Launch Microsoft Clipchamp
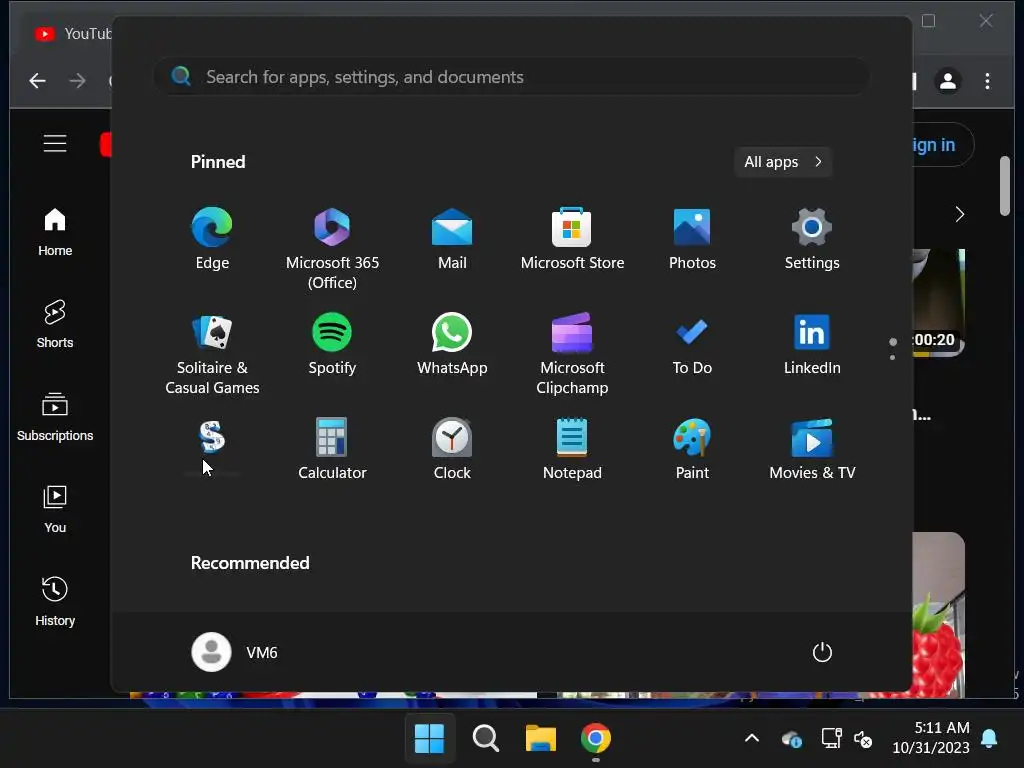 pyautogui.click(x=572, y=353)
